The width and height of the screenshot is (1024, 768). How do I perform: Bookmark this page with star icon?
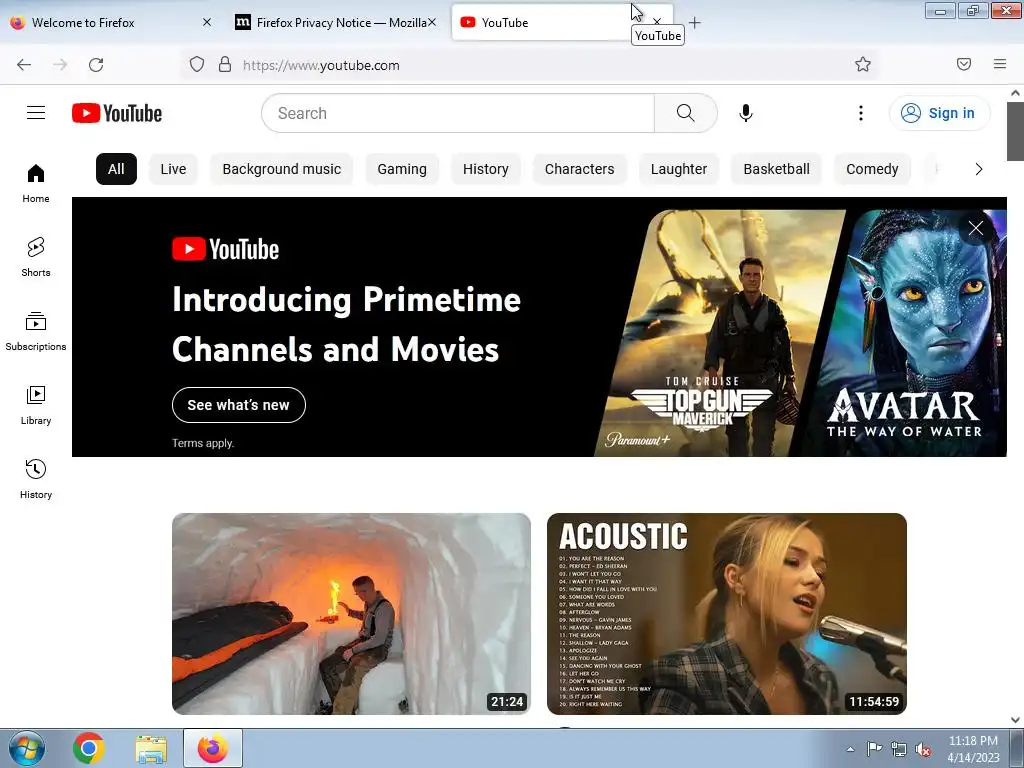[863, 64]
